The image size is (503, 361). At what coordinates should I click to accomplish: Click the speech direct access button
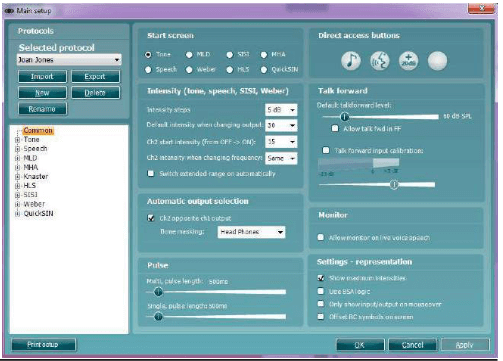coord(380,61)
